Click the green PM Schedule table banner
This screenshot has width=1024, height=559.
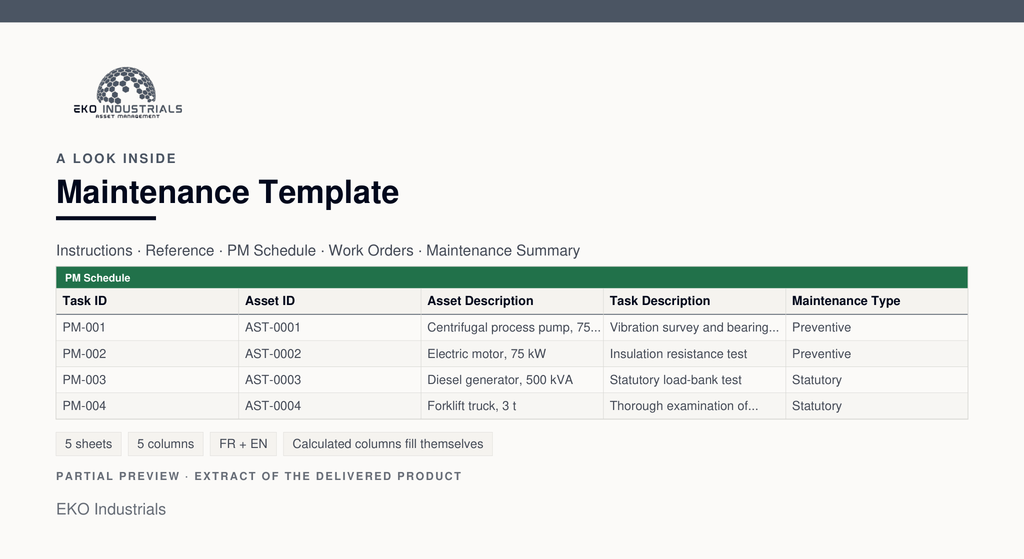[x=512, y=278]
